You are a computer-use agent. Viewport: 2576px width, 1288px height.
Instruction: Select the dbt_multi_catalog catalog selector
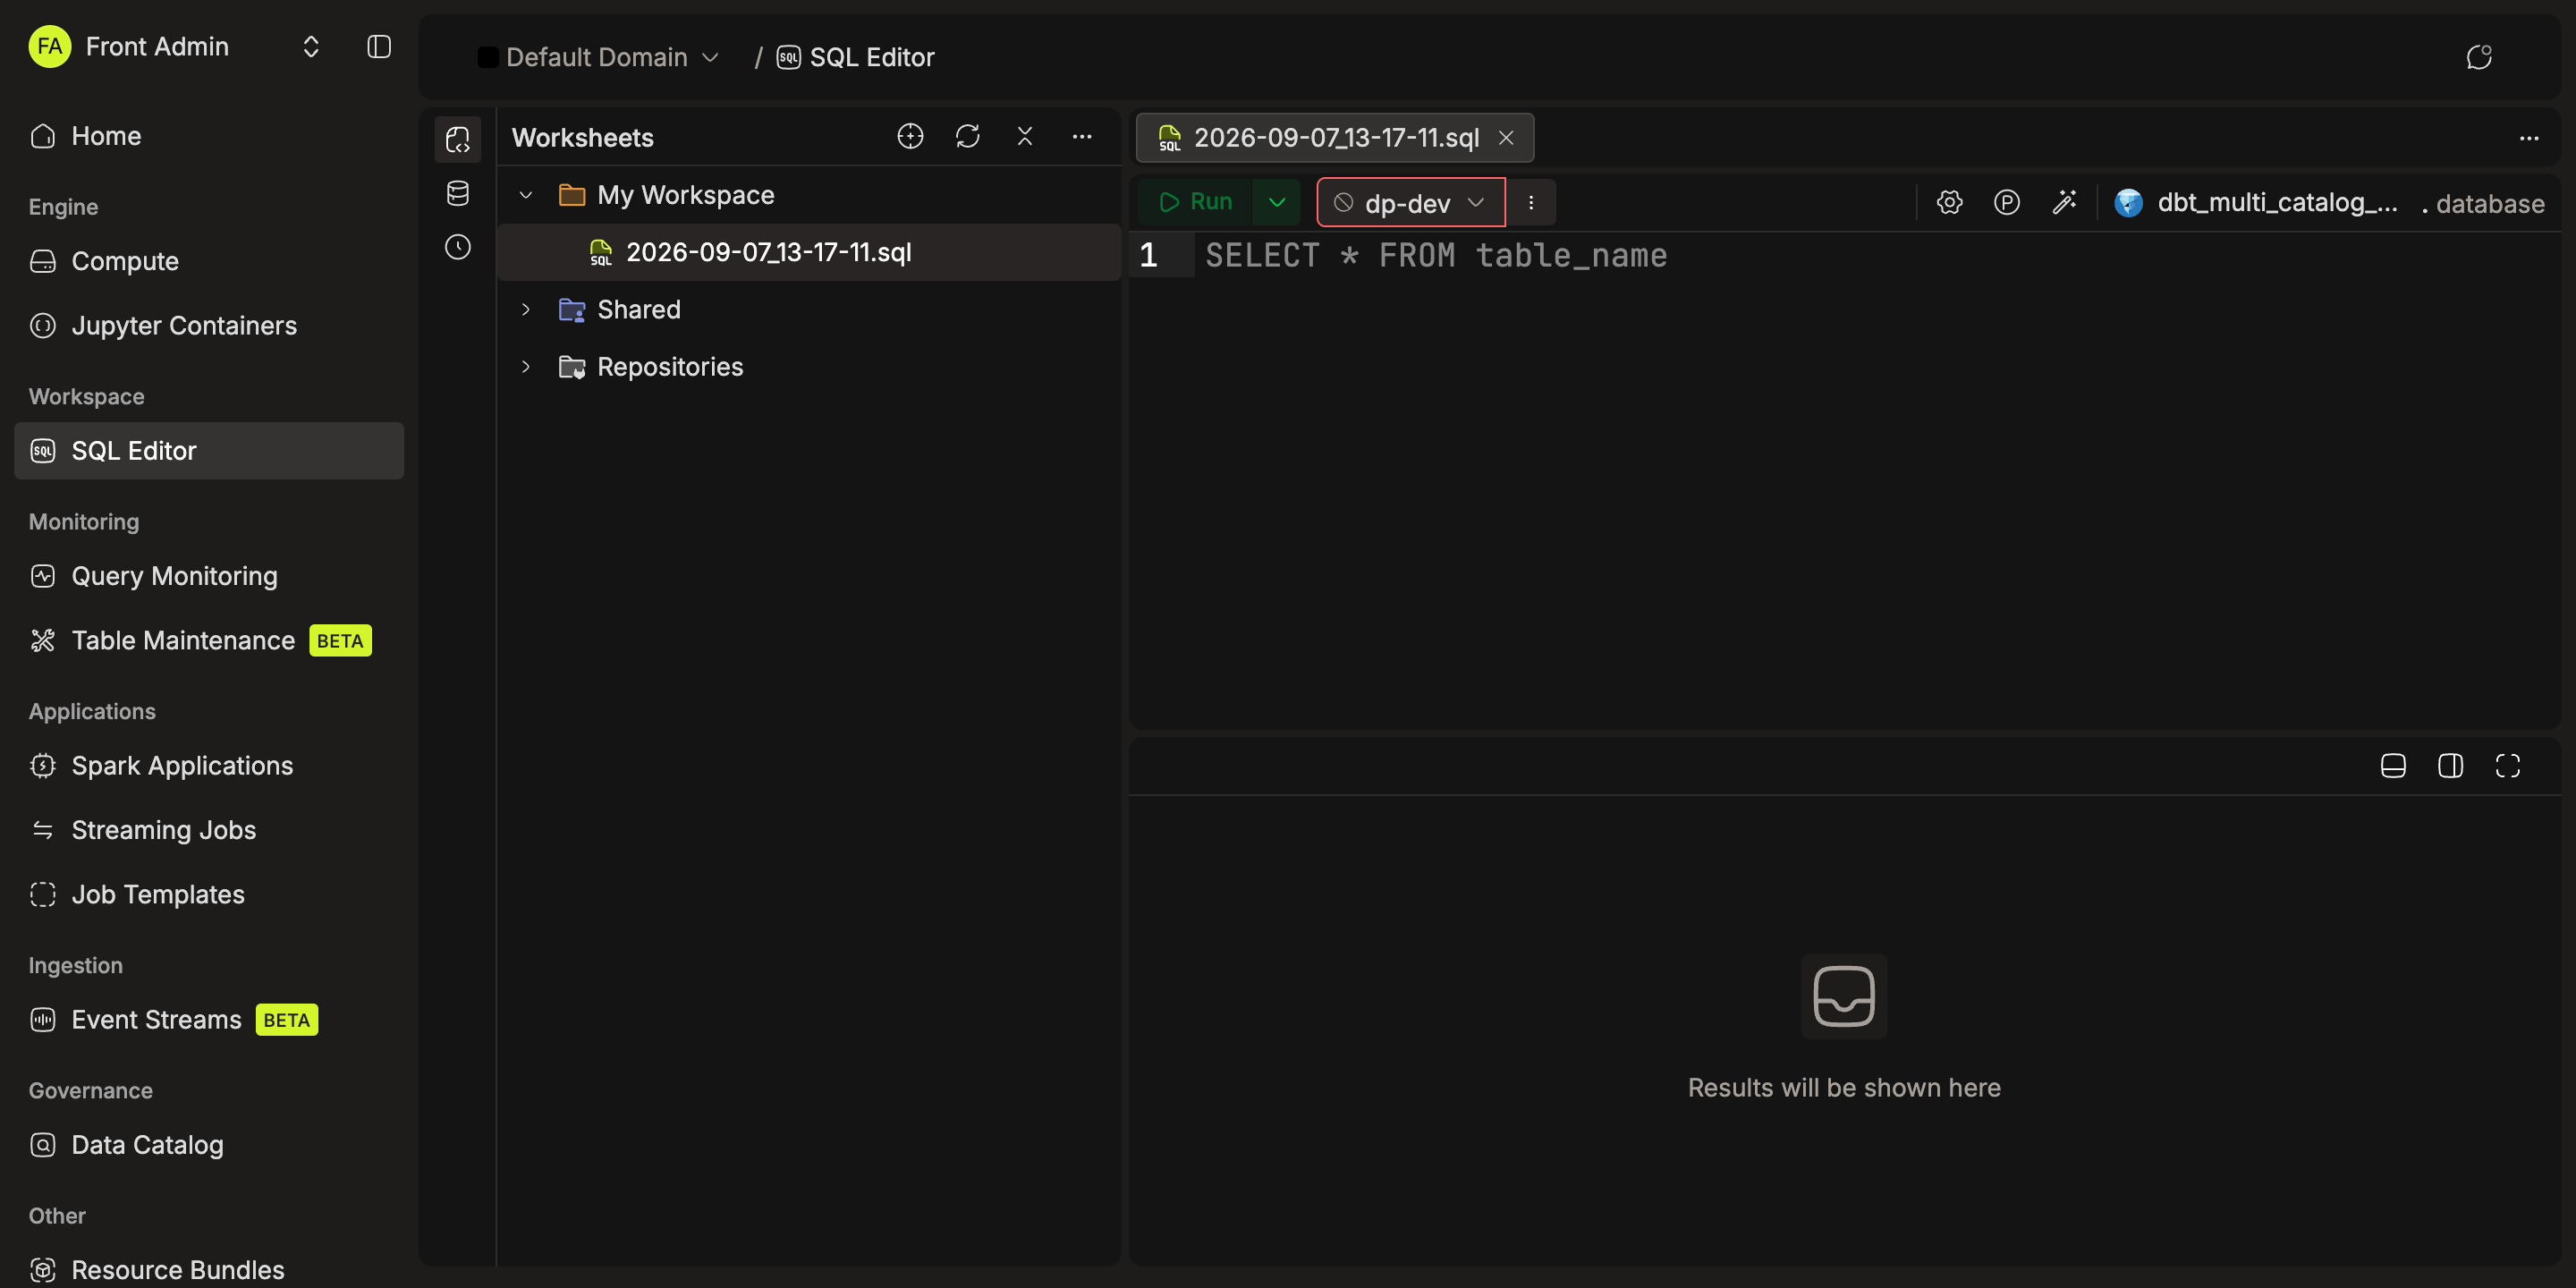tap(2256, 202)
